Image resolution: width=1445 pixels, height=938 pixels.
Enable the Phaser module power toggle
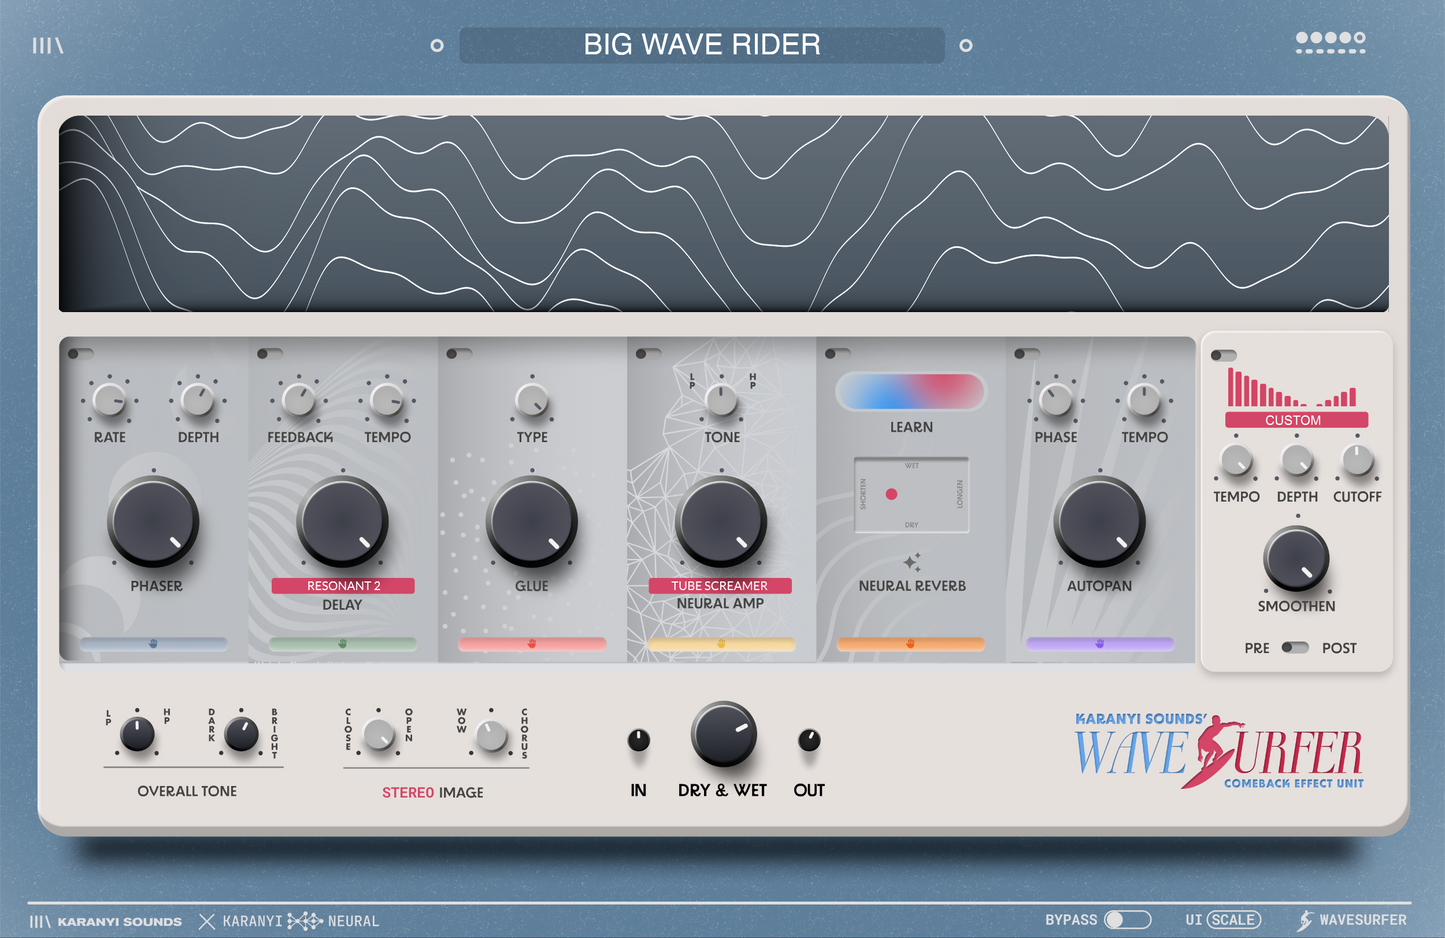coord(81,354)
